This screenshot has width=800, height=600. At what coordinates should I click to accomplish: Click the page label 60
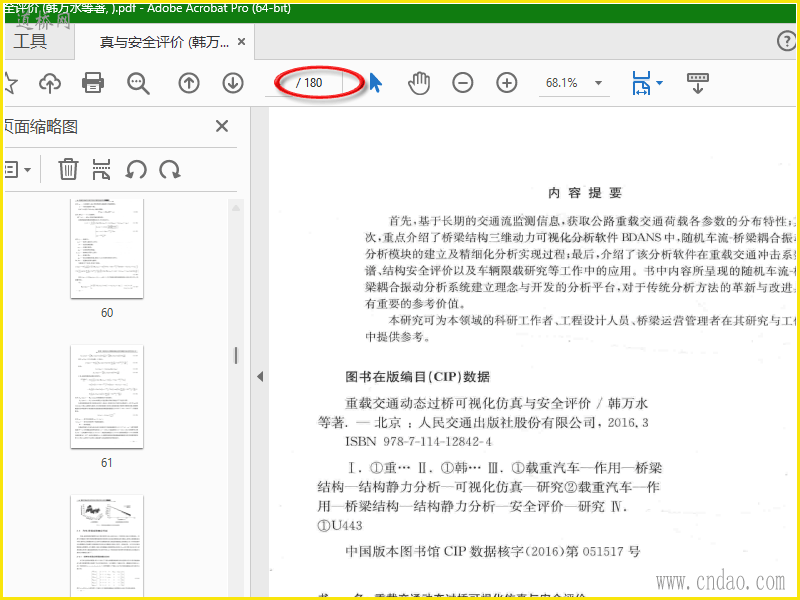click(x=107, y=313)
